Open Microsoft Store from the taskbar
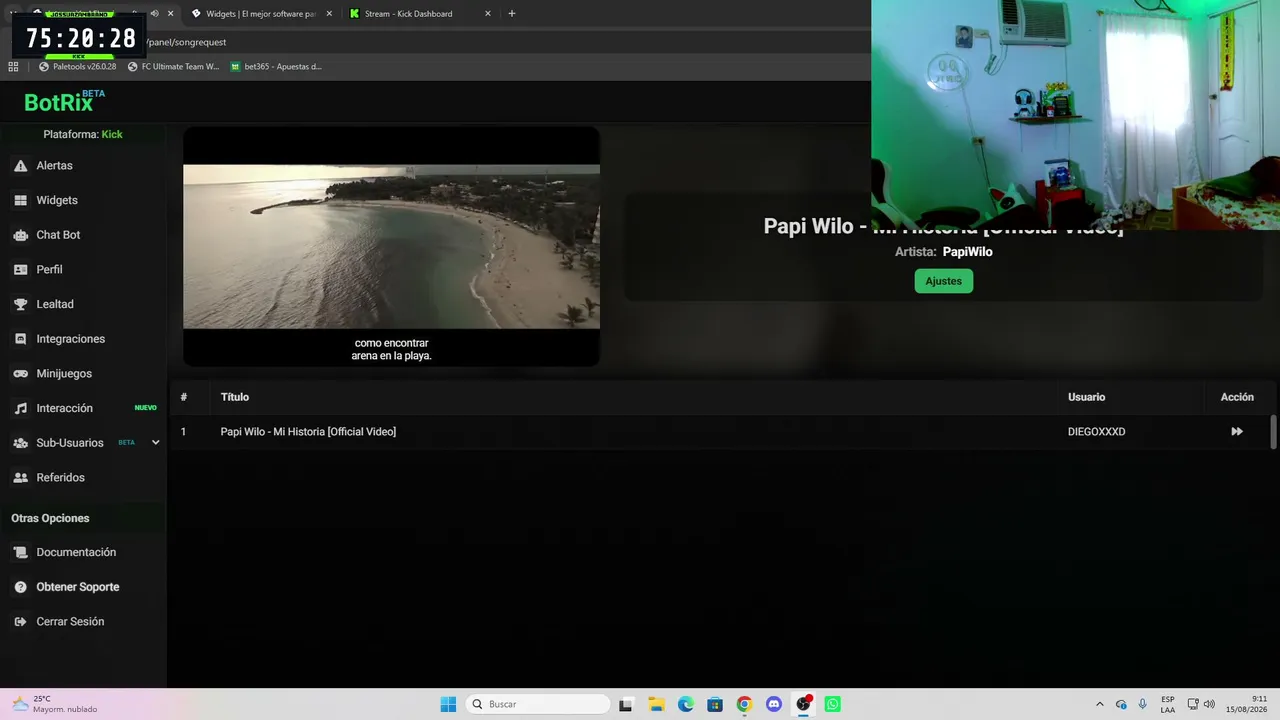The height and width of the screenshot is (720, 1280). pos(715,704)
